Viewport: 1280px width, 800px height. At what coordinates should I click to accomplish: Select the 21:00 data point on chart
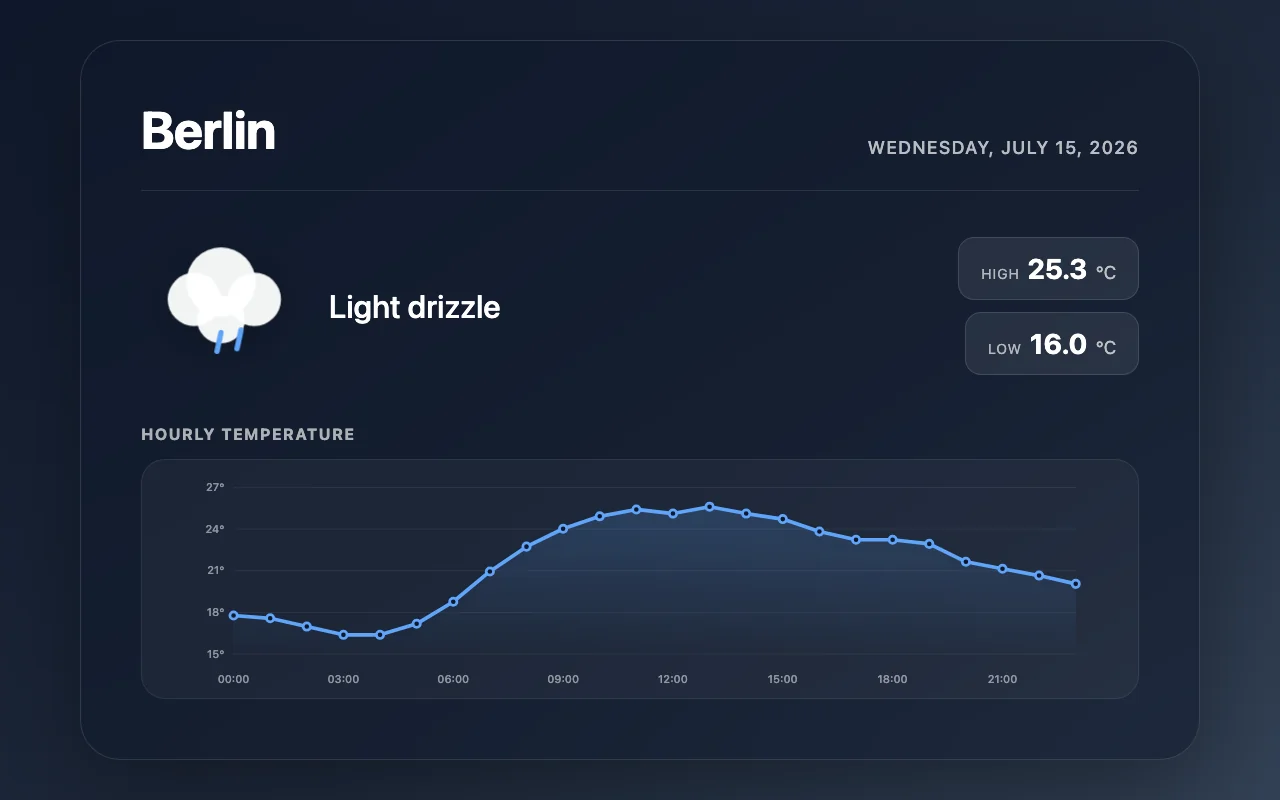1002,568
